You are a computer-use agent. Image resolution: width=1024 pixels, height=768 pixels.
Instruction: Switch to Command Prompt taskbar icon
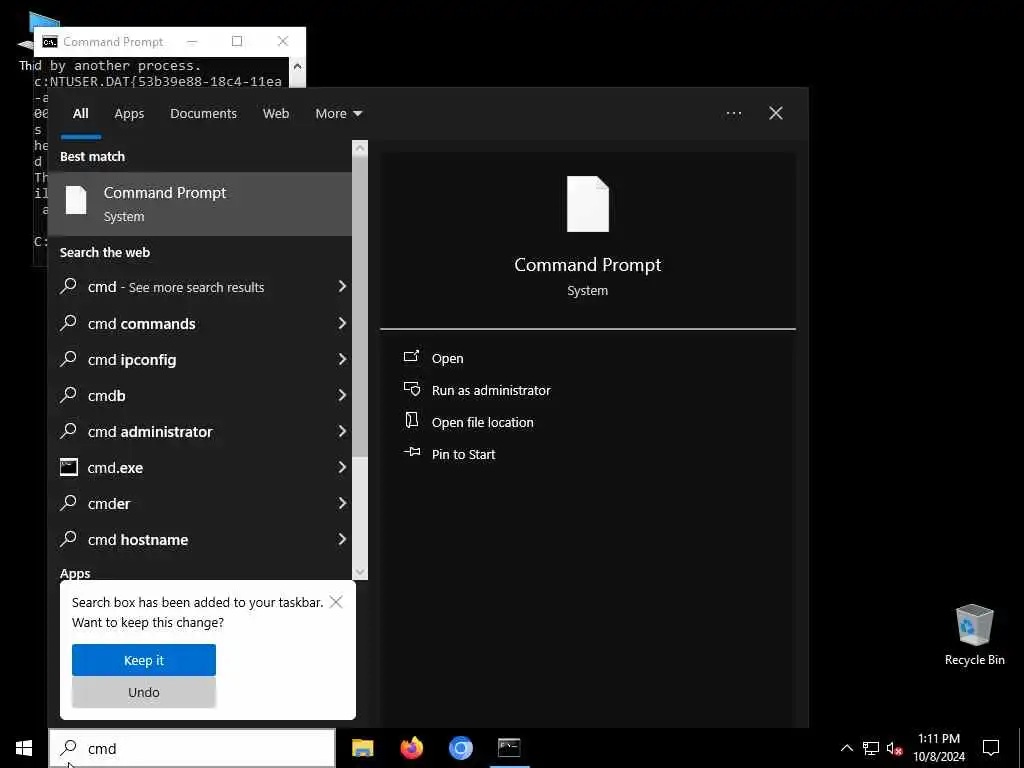tap(509, 748)
